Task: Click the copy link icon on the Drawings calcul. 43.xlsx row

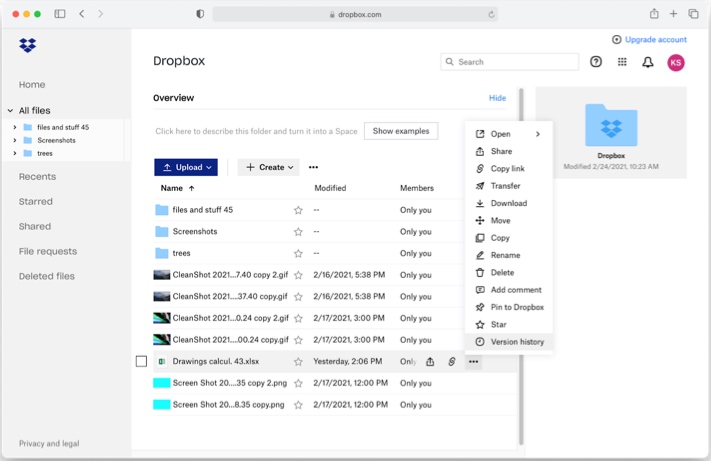Action: coord(452,361)
